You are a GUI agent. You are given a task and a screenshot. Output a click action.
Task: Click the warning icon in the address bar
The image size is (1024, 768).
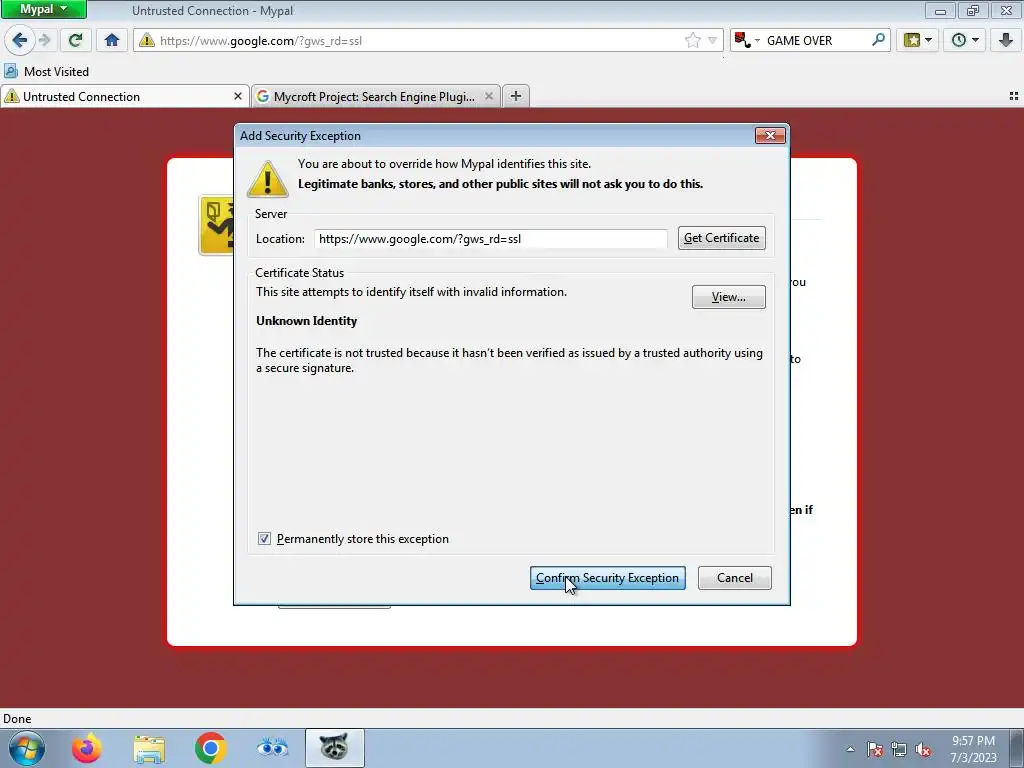point(147,40)
